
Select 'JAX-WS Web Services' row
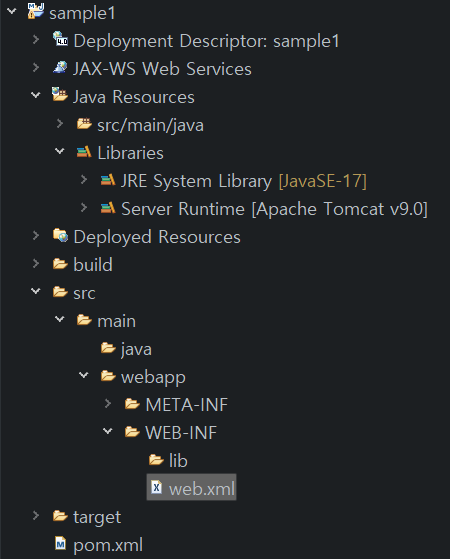(x=162, y=69)
